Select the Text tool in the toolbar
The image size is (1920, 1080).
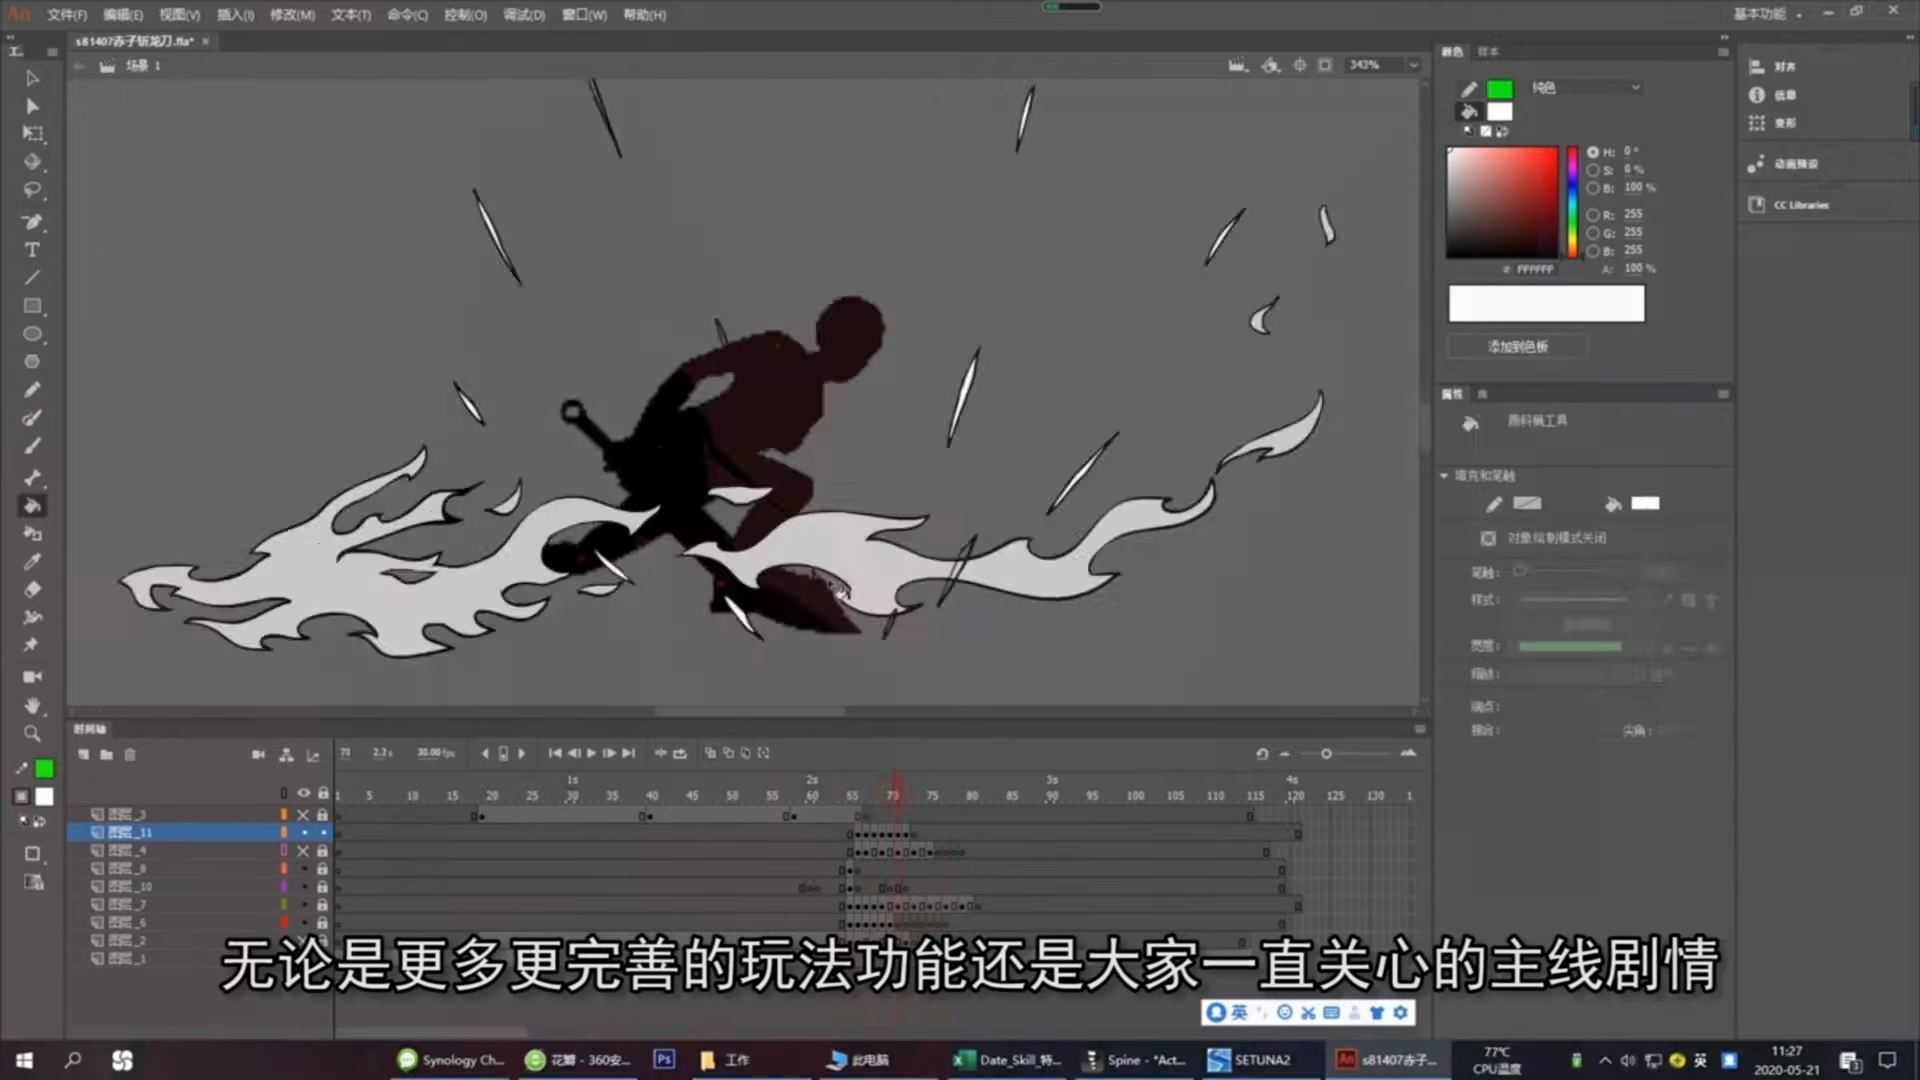pyautogui.click(x=32, y=250)
